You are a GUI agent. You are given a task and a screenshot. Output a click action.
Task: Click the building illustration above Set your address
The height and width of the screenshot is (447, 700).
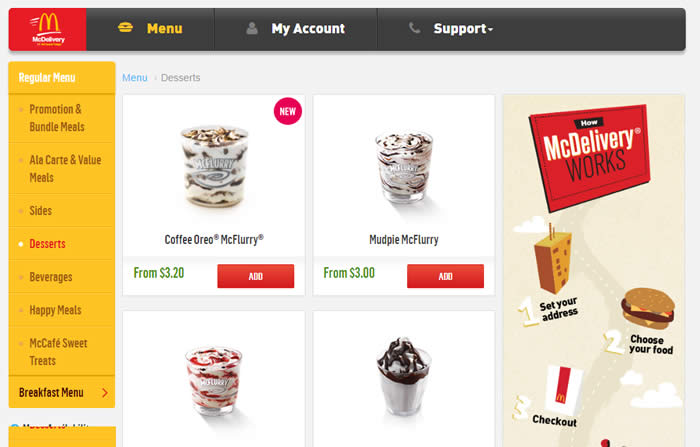(x=553, y=259)
